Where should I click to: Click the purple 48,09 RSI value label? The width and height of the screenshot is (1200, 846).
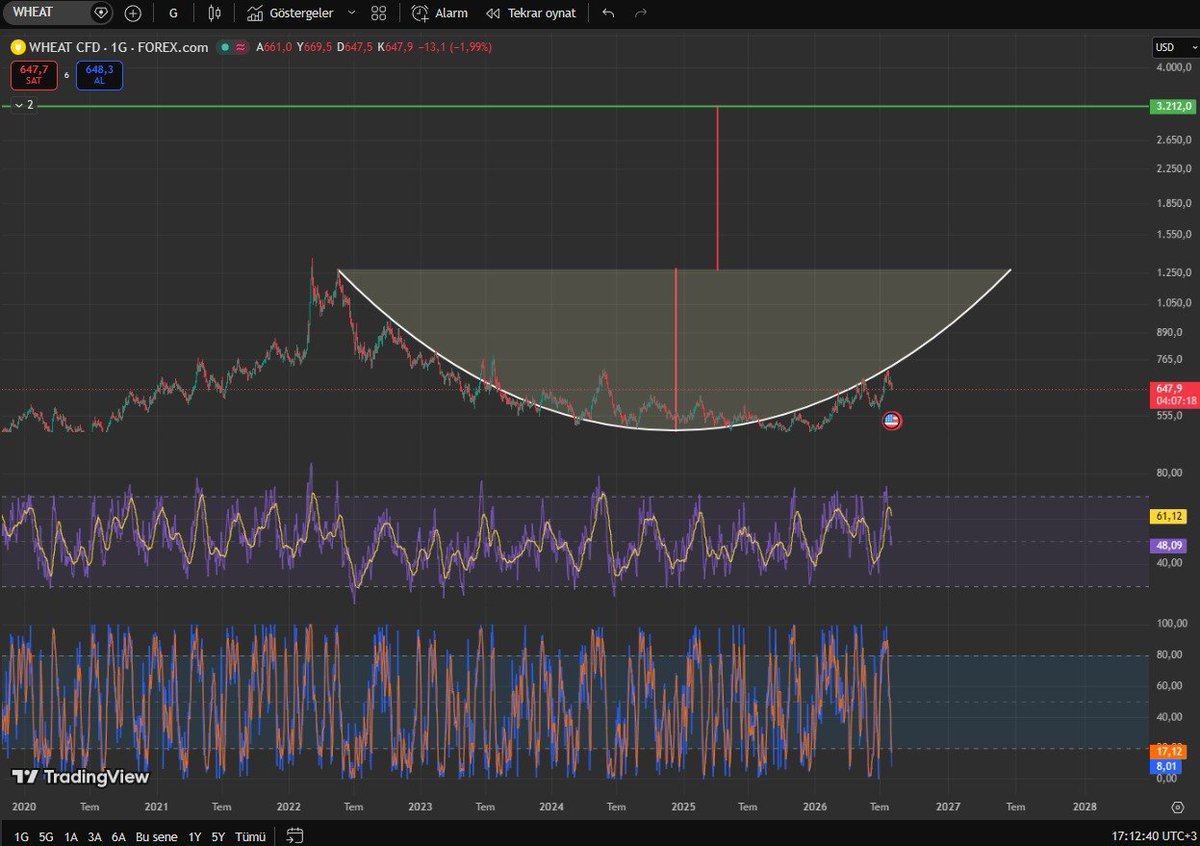[1169, 546]
